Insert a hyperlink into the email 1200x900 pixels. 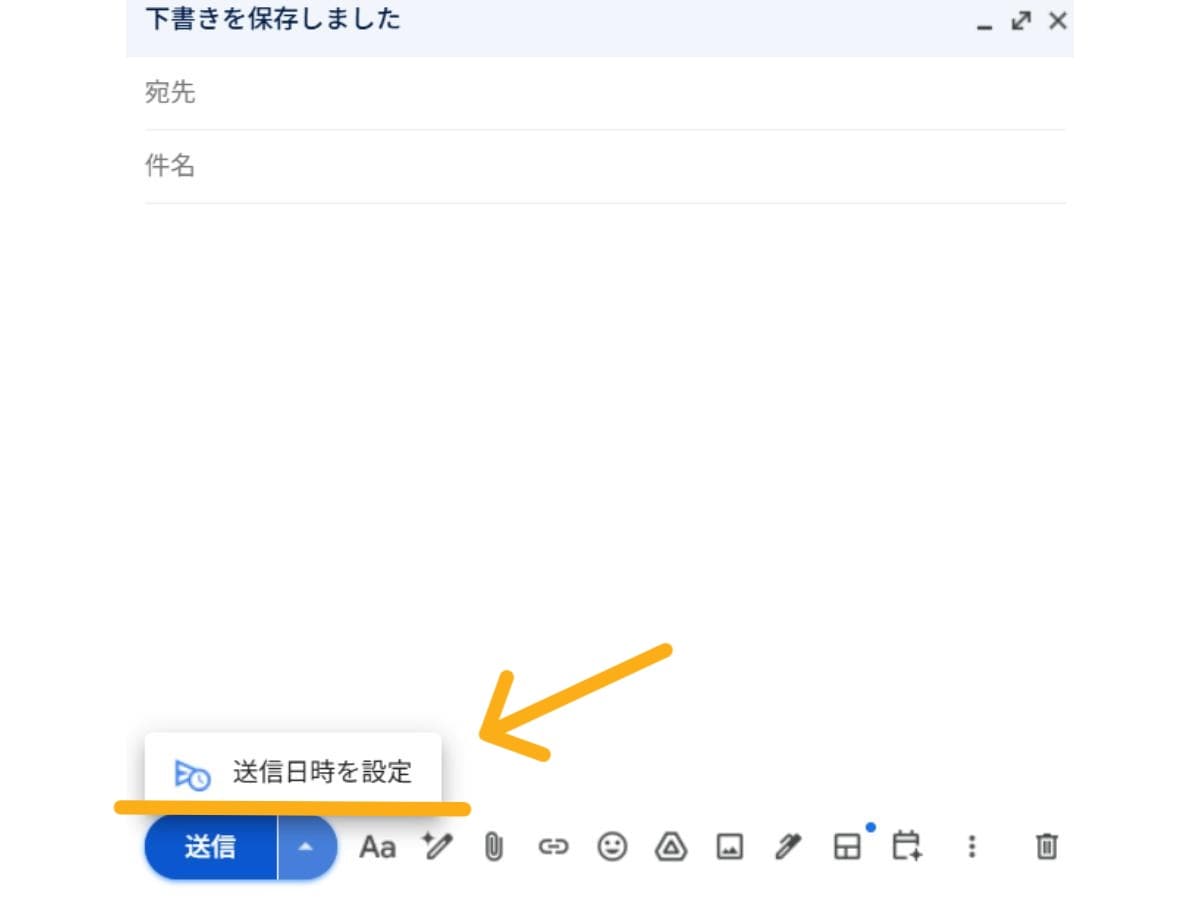coord(554,846)
